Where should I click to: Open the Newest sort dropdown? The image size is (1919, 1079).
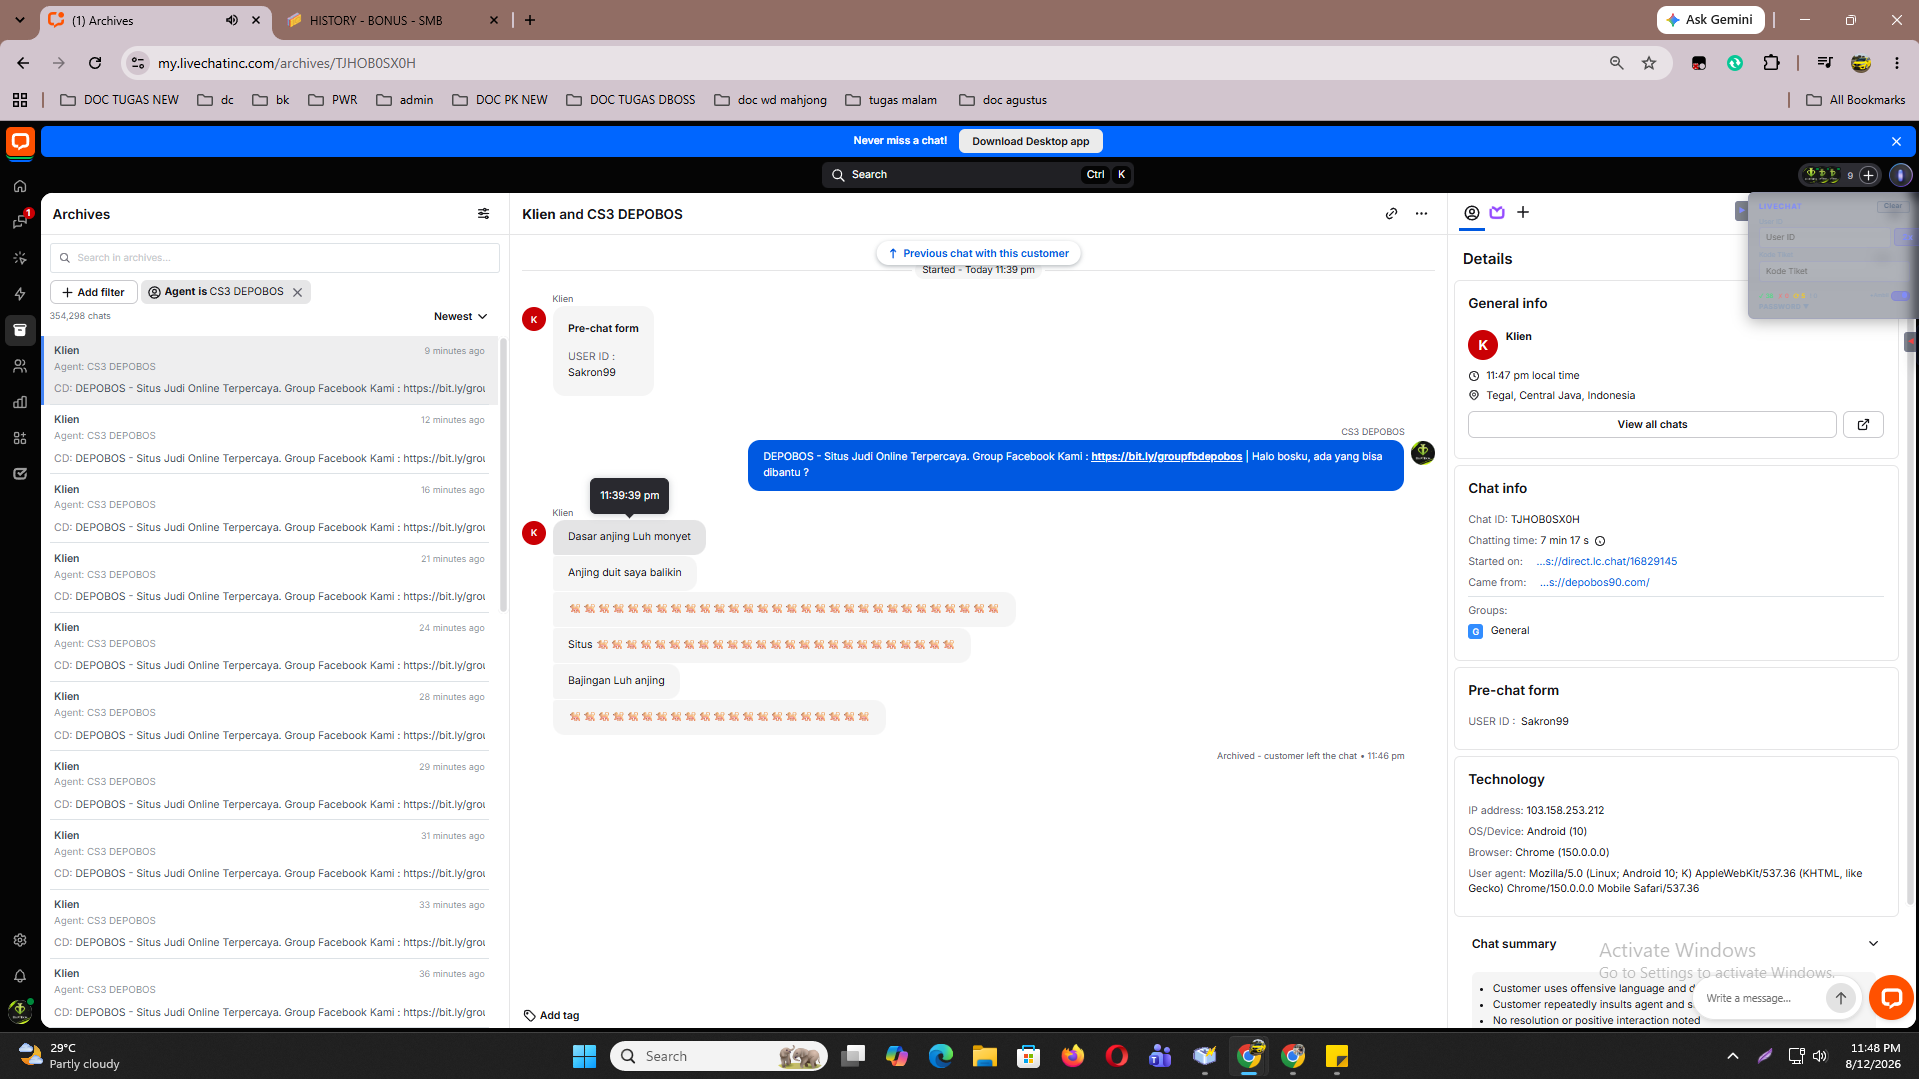(x=461, y=317)
